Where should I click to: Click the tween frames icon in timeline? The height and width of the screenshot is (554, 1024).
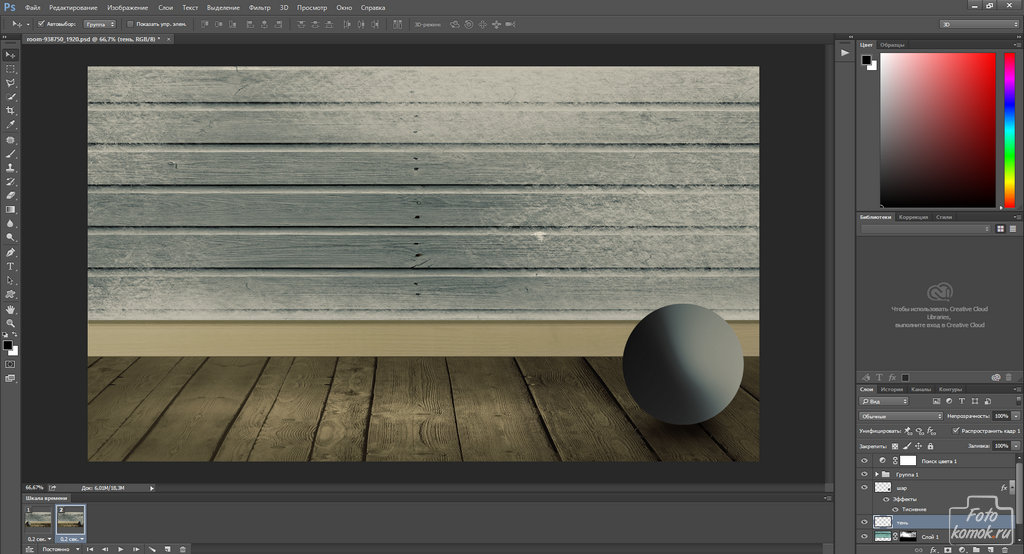[151, 549]
